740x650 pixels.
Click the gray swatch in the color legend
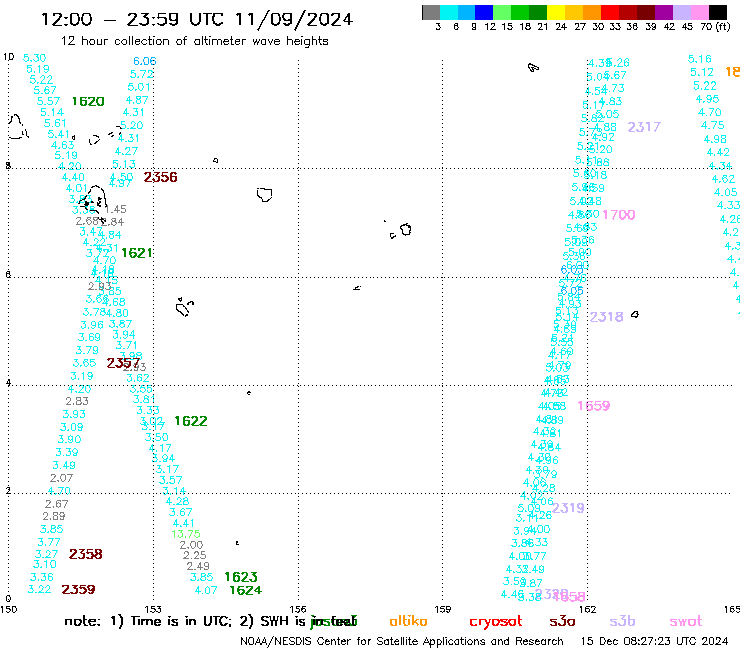pos(431,12)
